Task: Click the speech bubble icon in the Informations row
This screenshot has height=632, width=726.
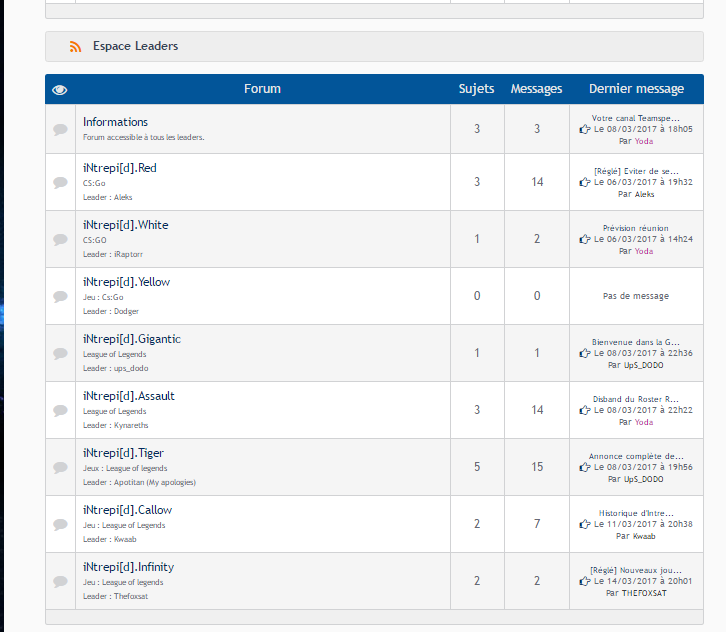Action: (60, 130)
